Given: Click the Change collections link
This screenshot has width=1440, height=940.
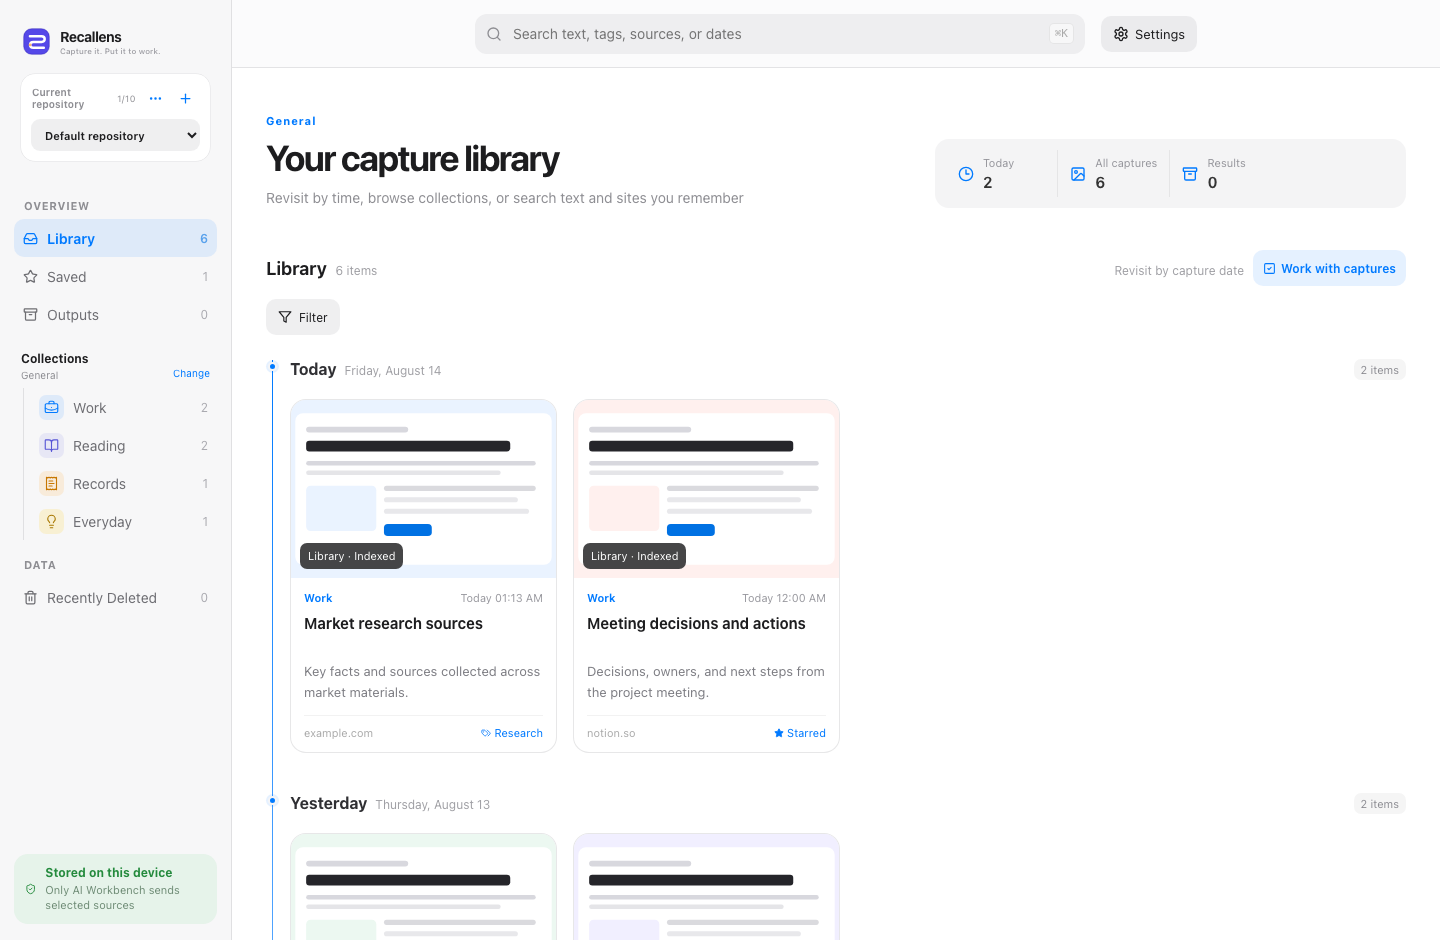Looking at the screenshot, I should pos(191,374).
